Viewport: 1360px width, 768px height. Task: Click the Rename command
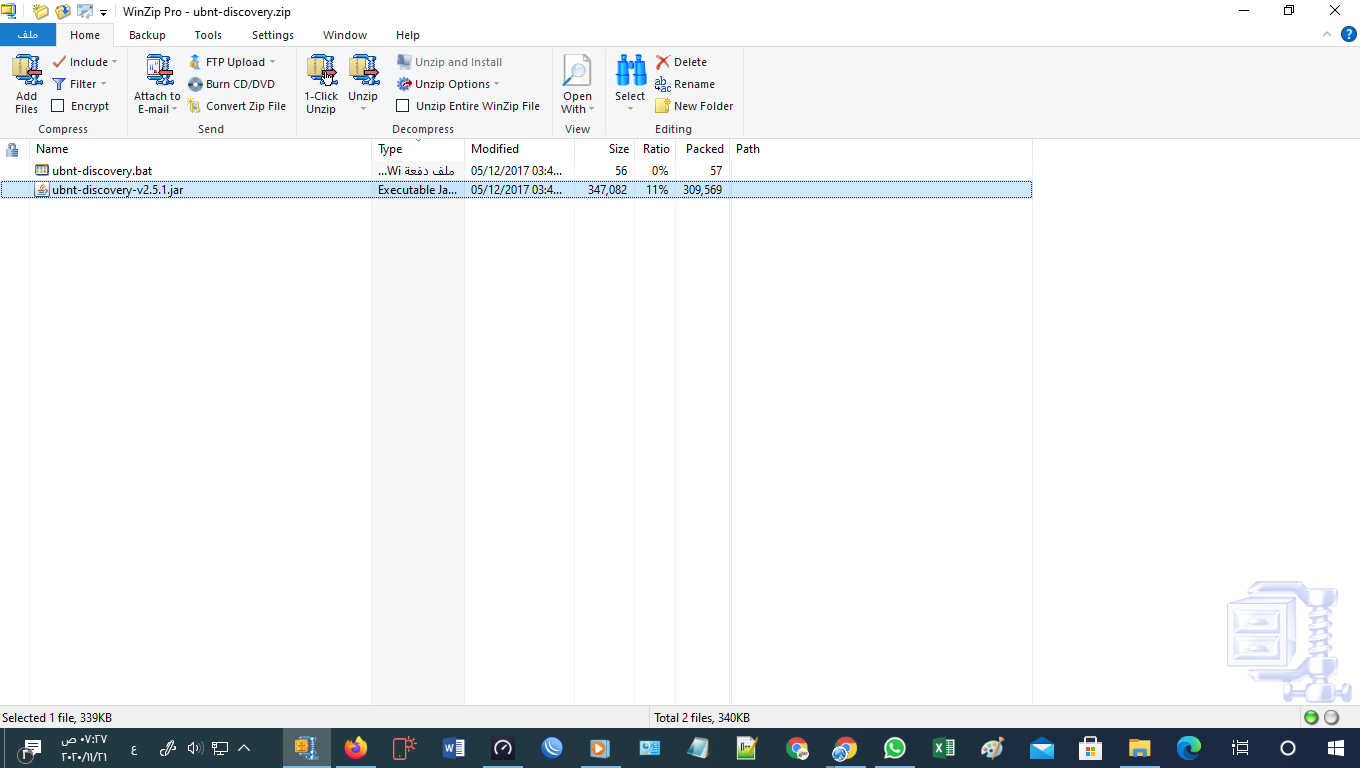(685, 84)
